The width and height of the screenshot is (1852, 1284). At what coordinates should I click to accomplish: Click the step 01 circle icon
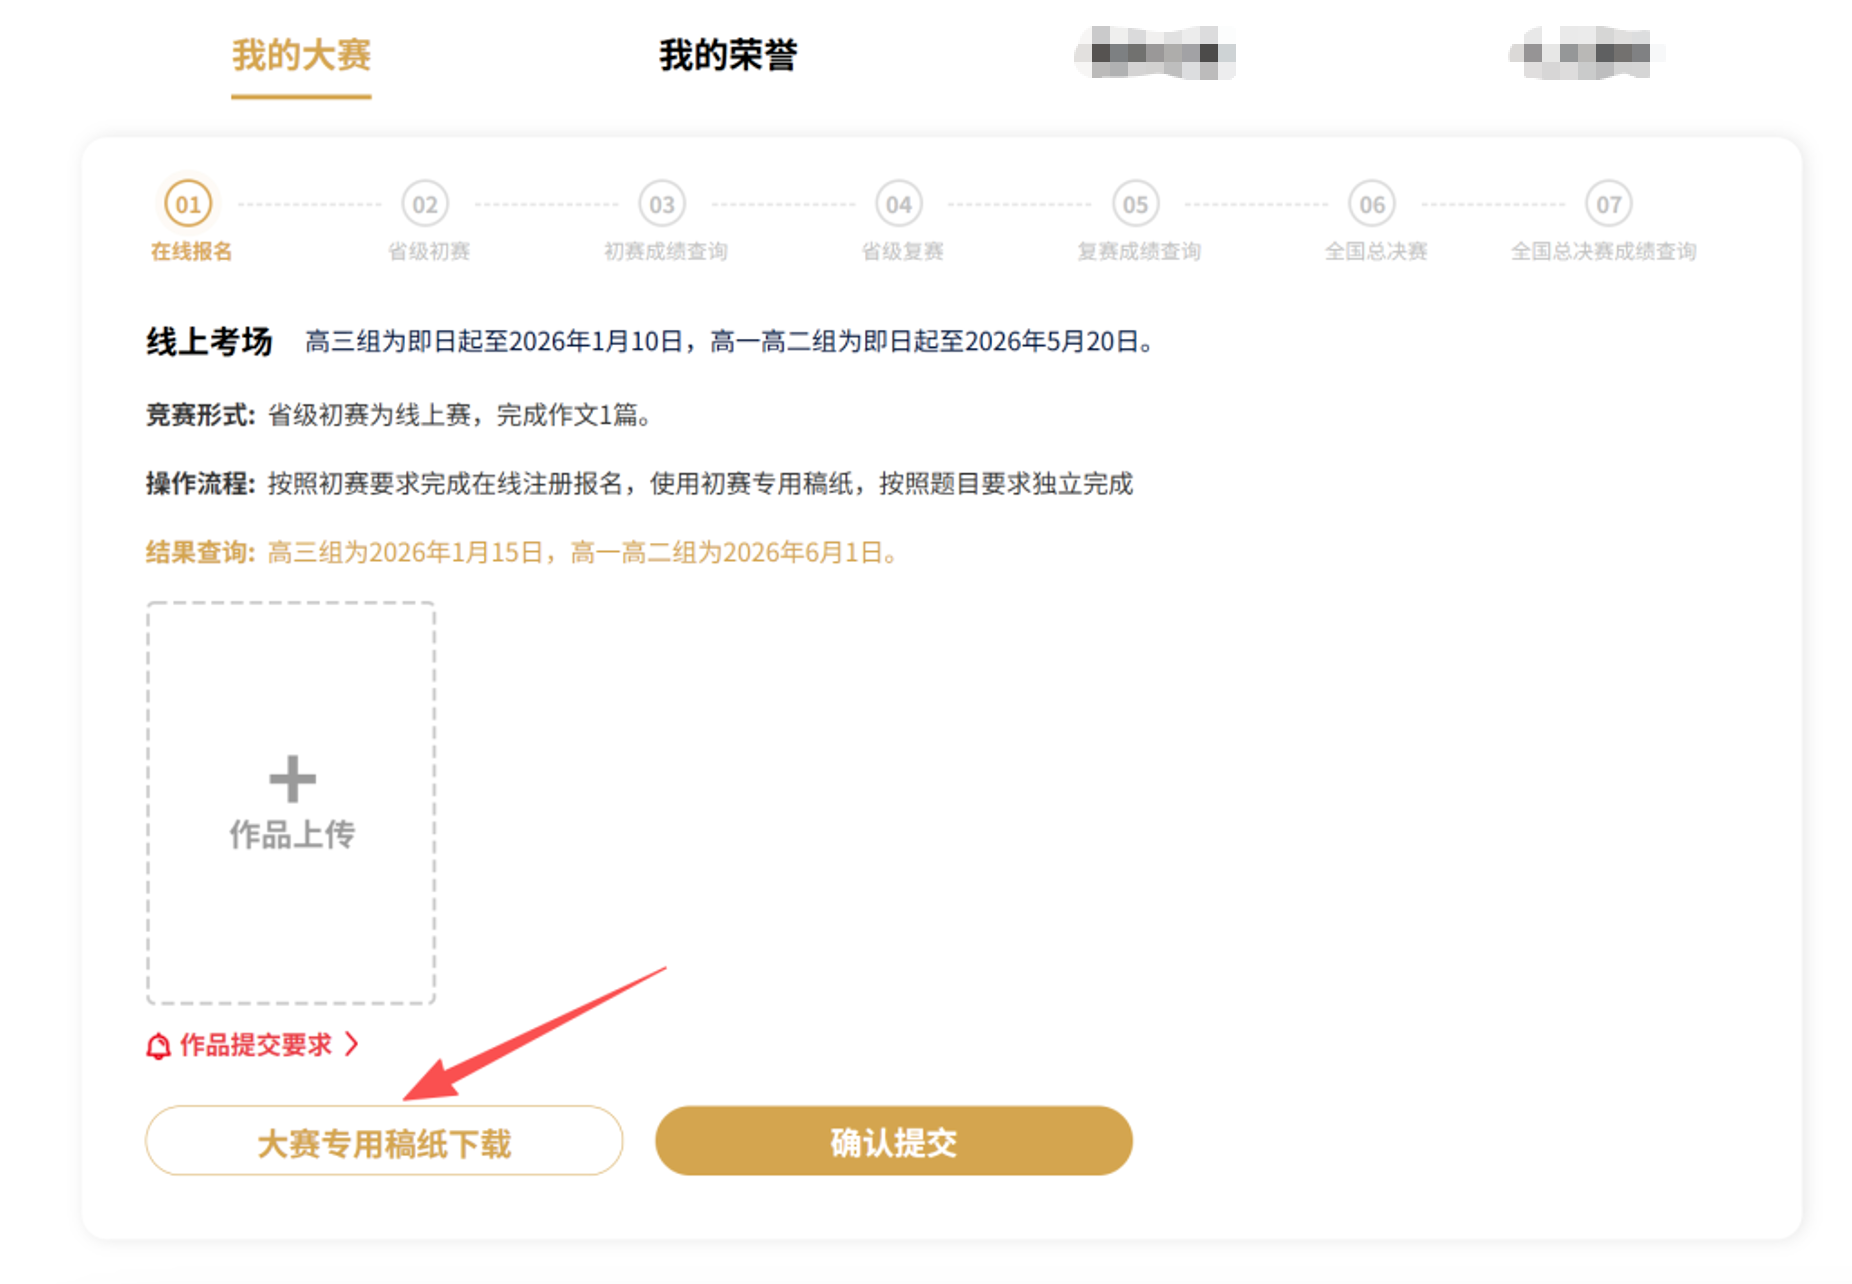click(x=188, y=205)
